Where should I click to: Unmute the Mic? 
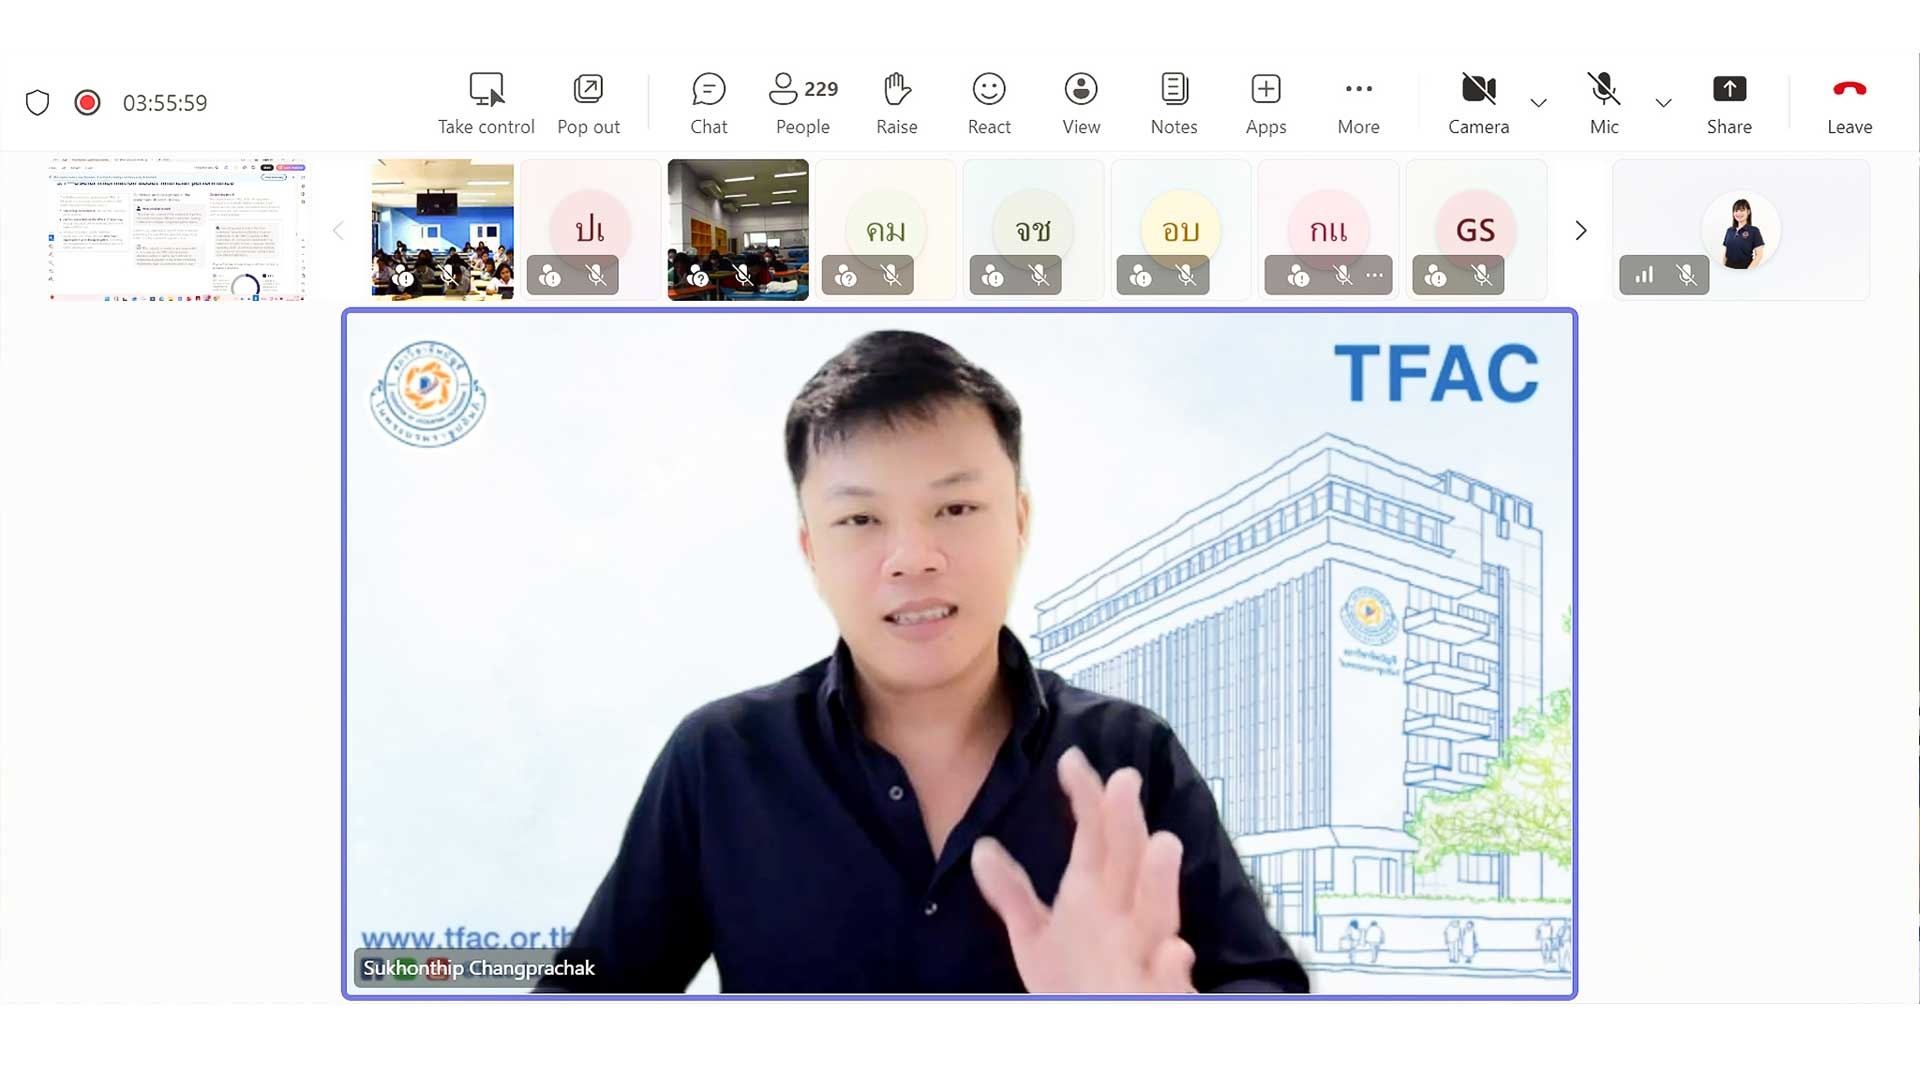tap(1604, 104)
